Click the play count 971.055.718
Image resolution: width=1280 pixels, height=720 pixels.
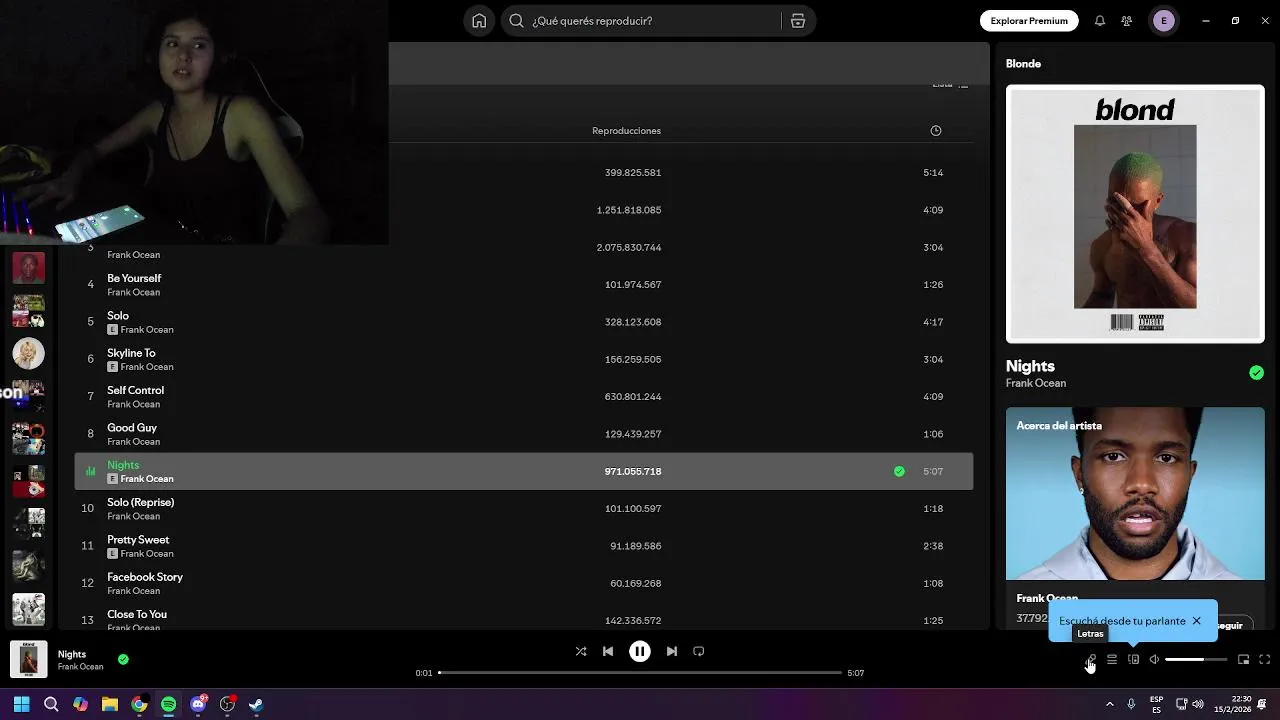(x=633, y=471)
